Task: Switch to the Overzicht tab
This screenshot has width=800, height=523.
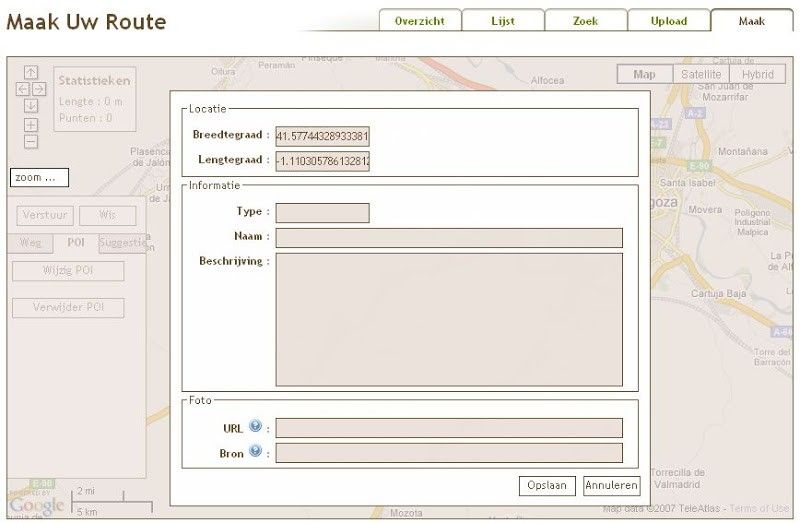Action: [420, 21]
